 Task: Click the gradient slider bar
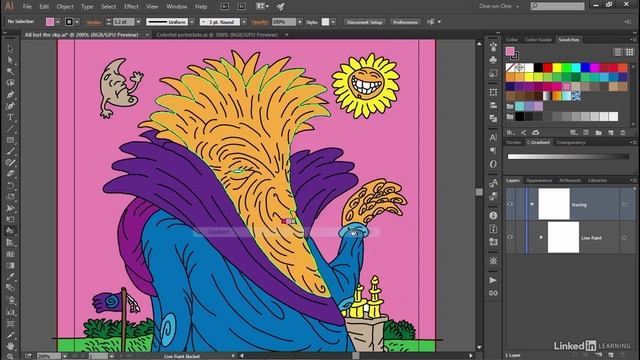pyautogui.click(x=568, y=156)
